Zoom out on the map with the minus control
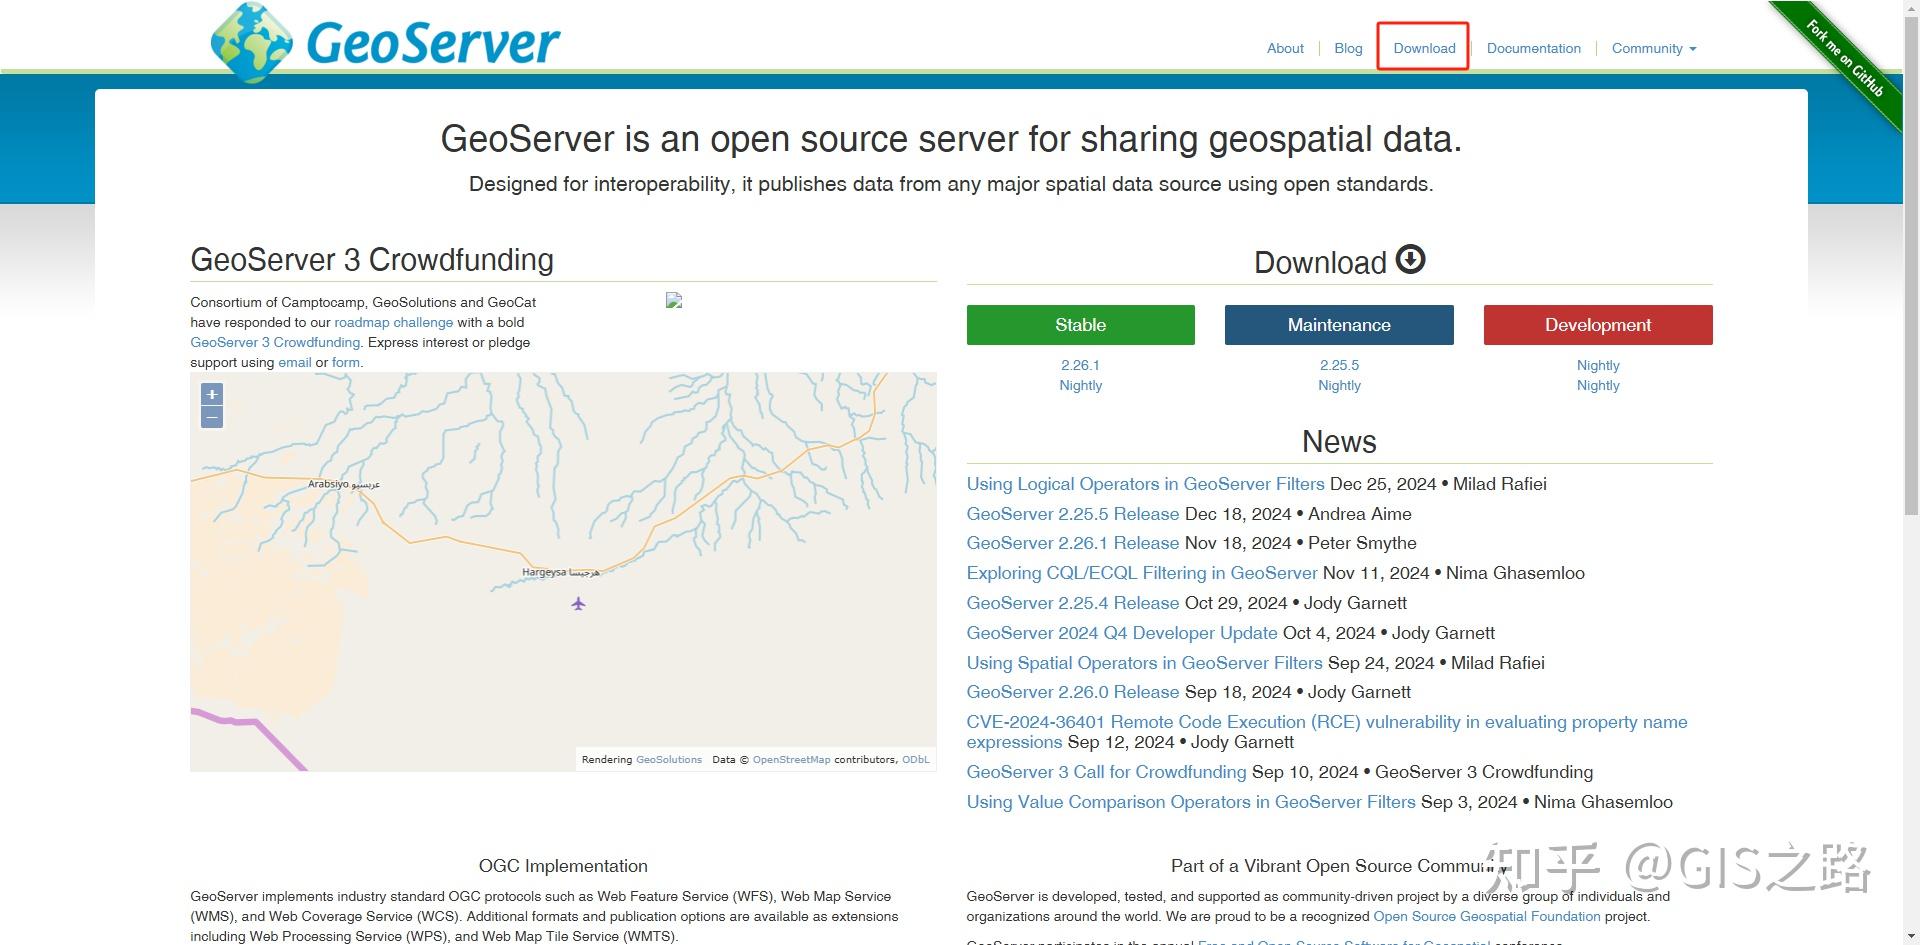Screen dimensions: 1920x945 [211, 418]
